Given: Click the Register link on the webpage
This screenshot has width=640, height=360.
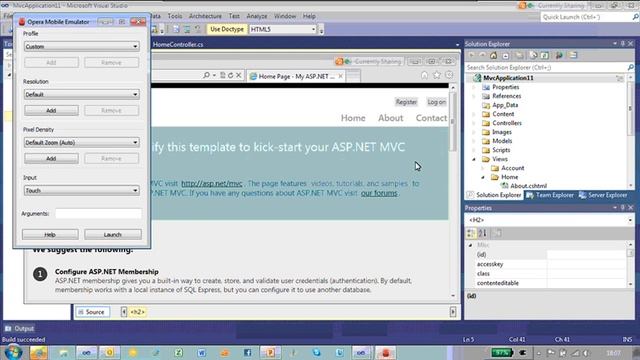Looking at the screenshot, I should 406,102.
